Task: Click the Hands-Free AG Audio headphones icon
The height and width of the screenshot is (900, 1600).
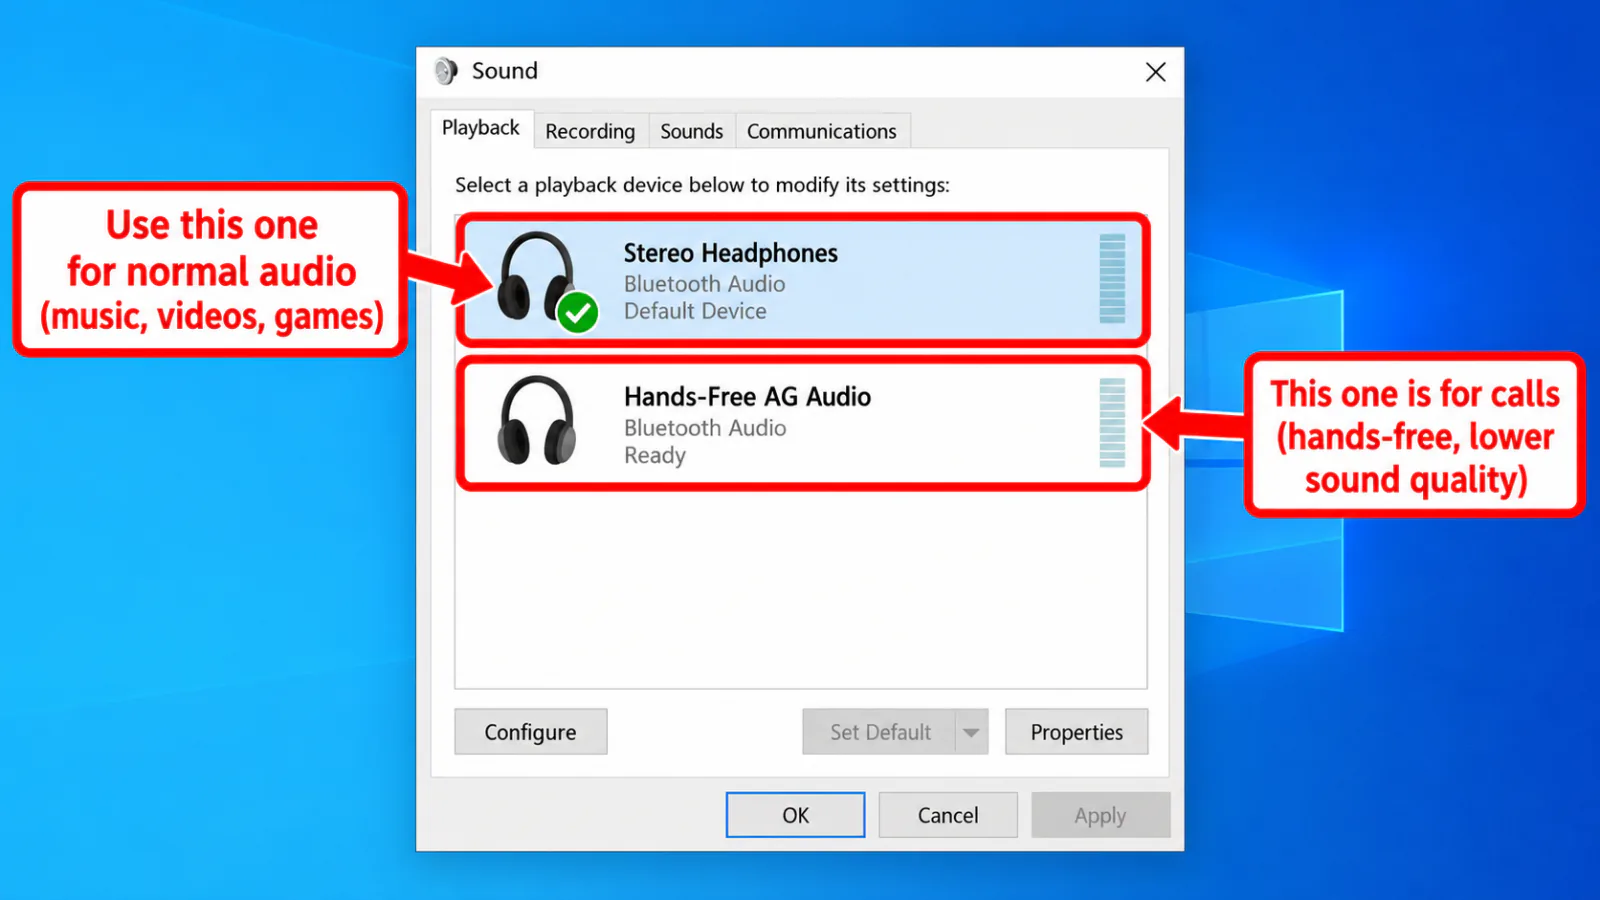Action: click(537, 420)
